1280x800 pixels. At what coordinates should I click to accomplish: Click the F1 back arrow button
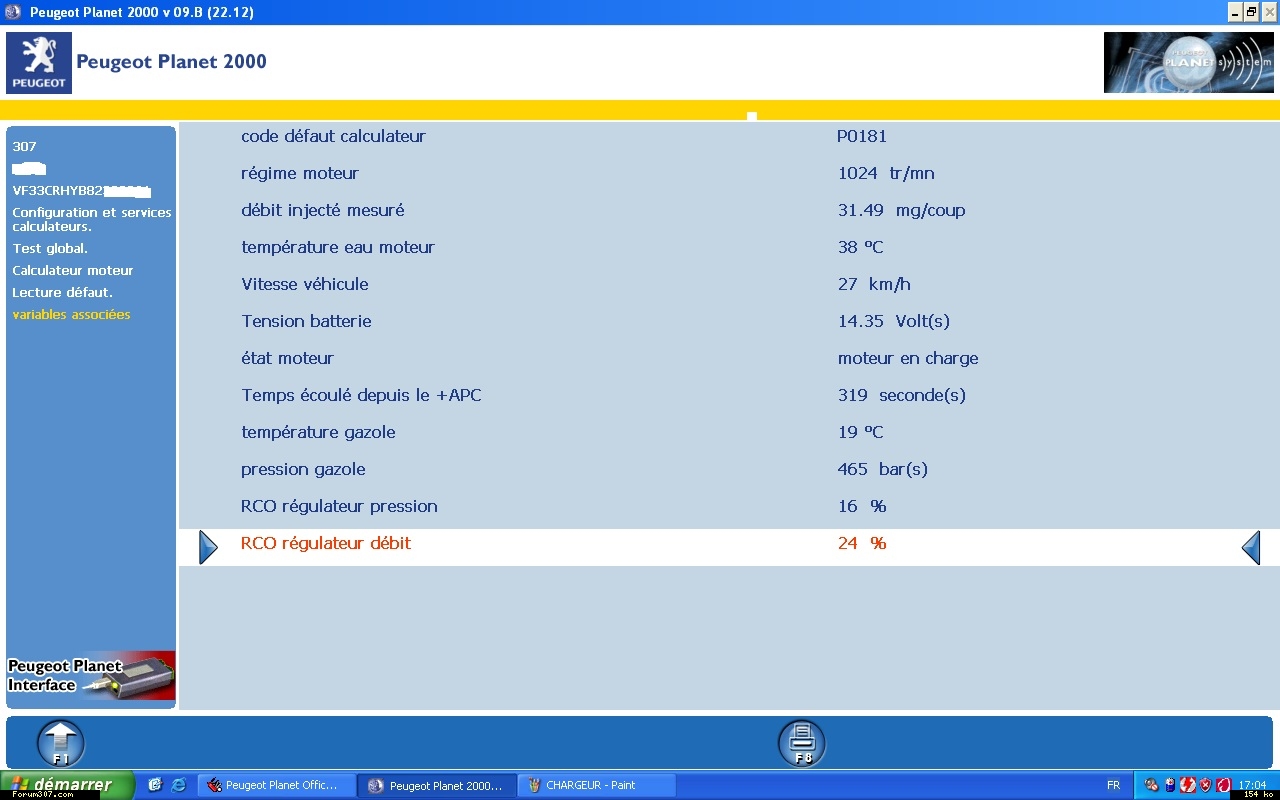61,743
